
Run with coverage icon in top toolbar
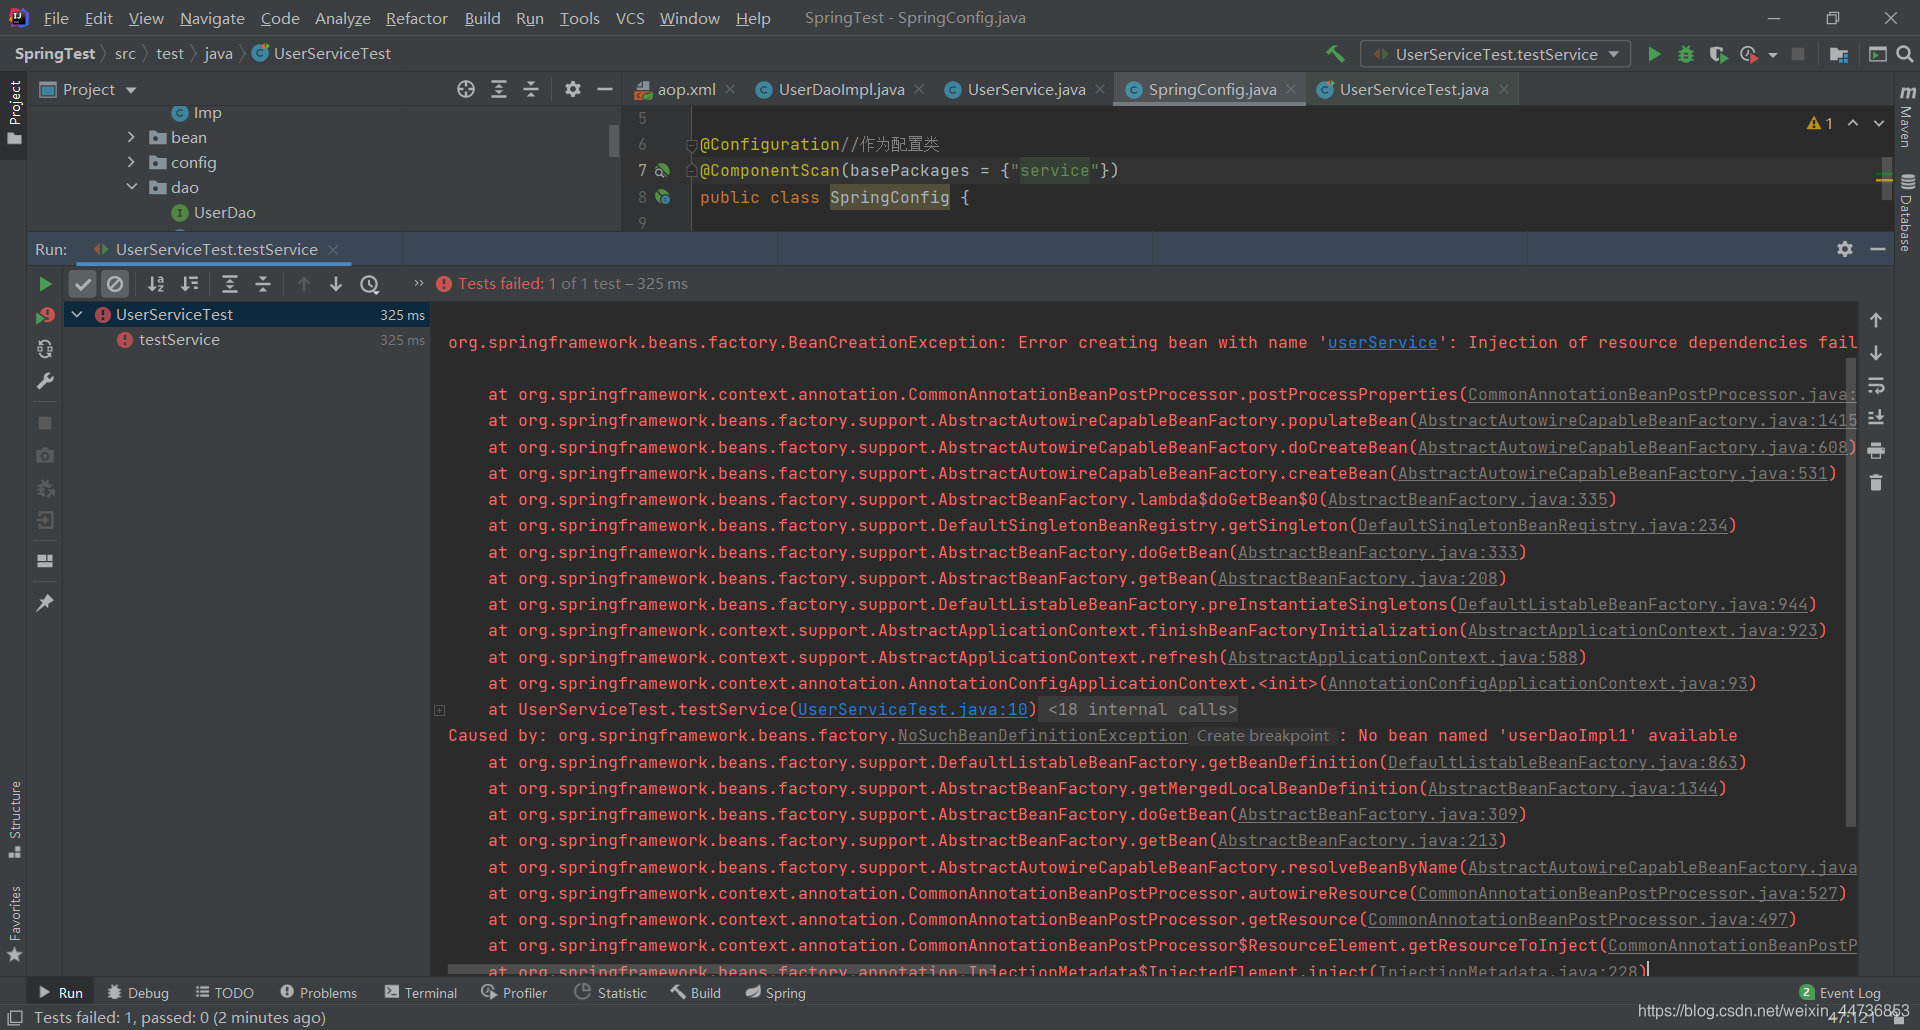click(x=1718, y=54)
